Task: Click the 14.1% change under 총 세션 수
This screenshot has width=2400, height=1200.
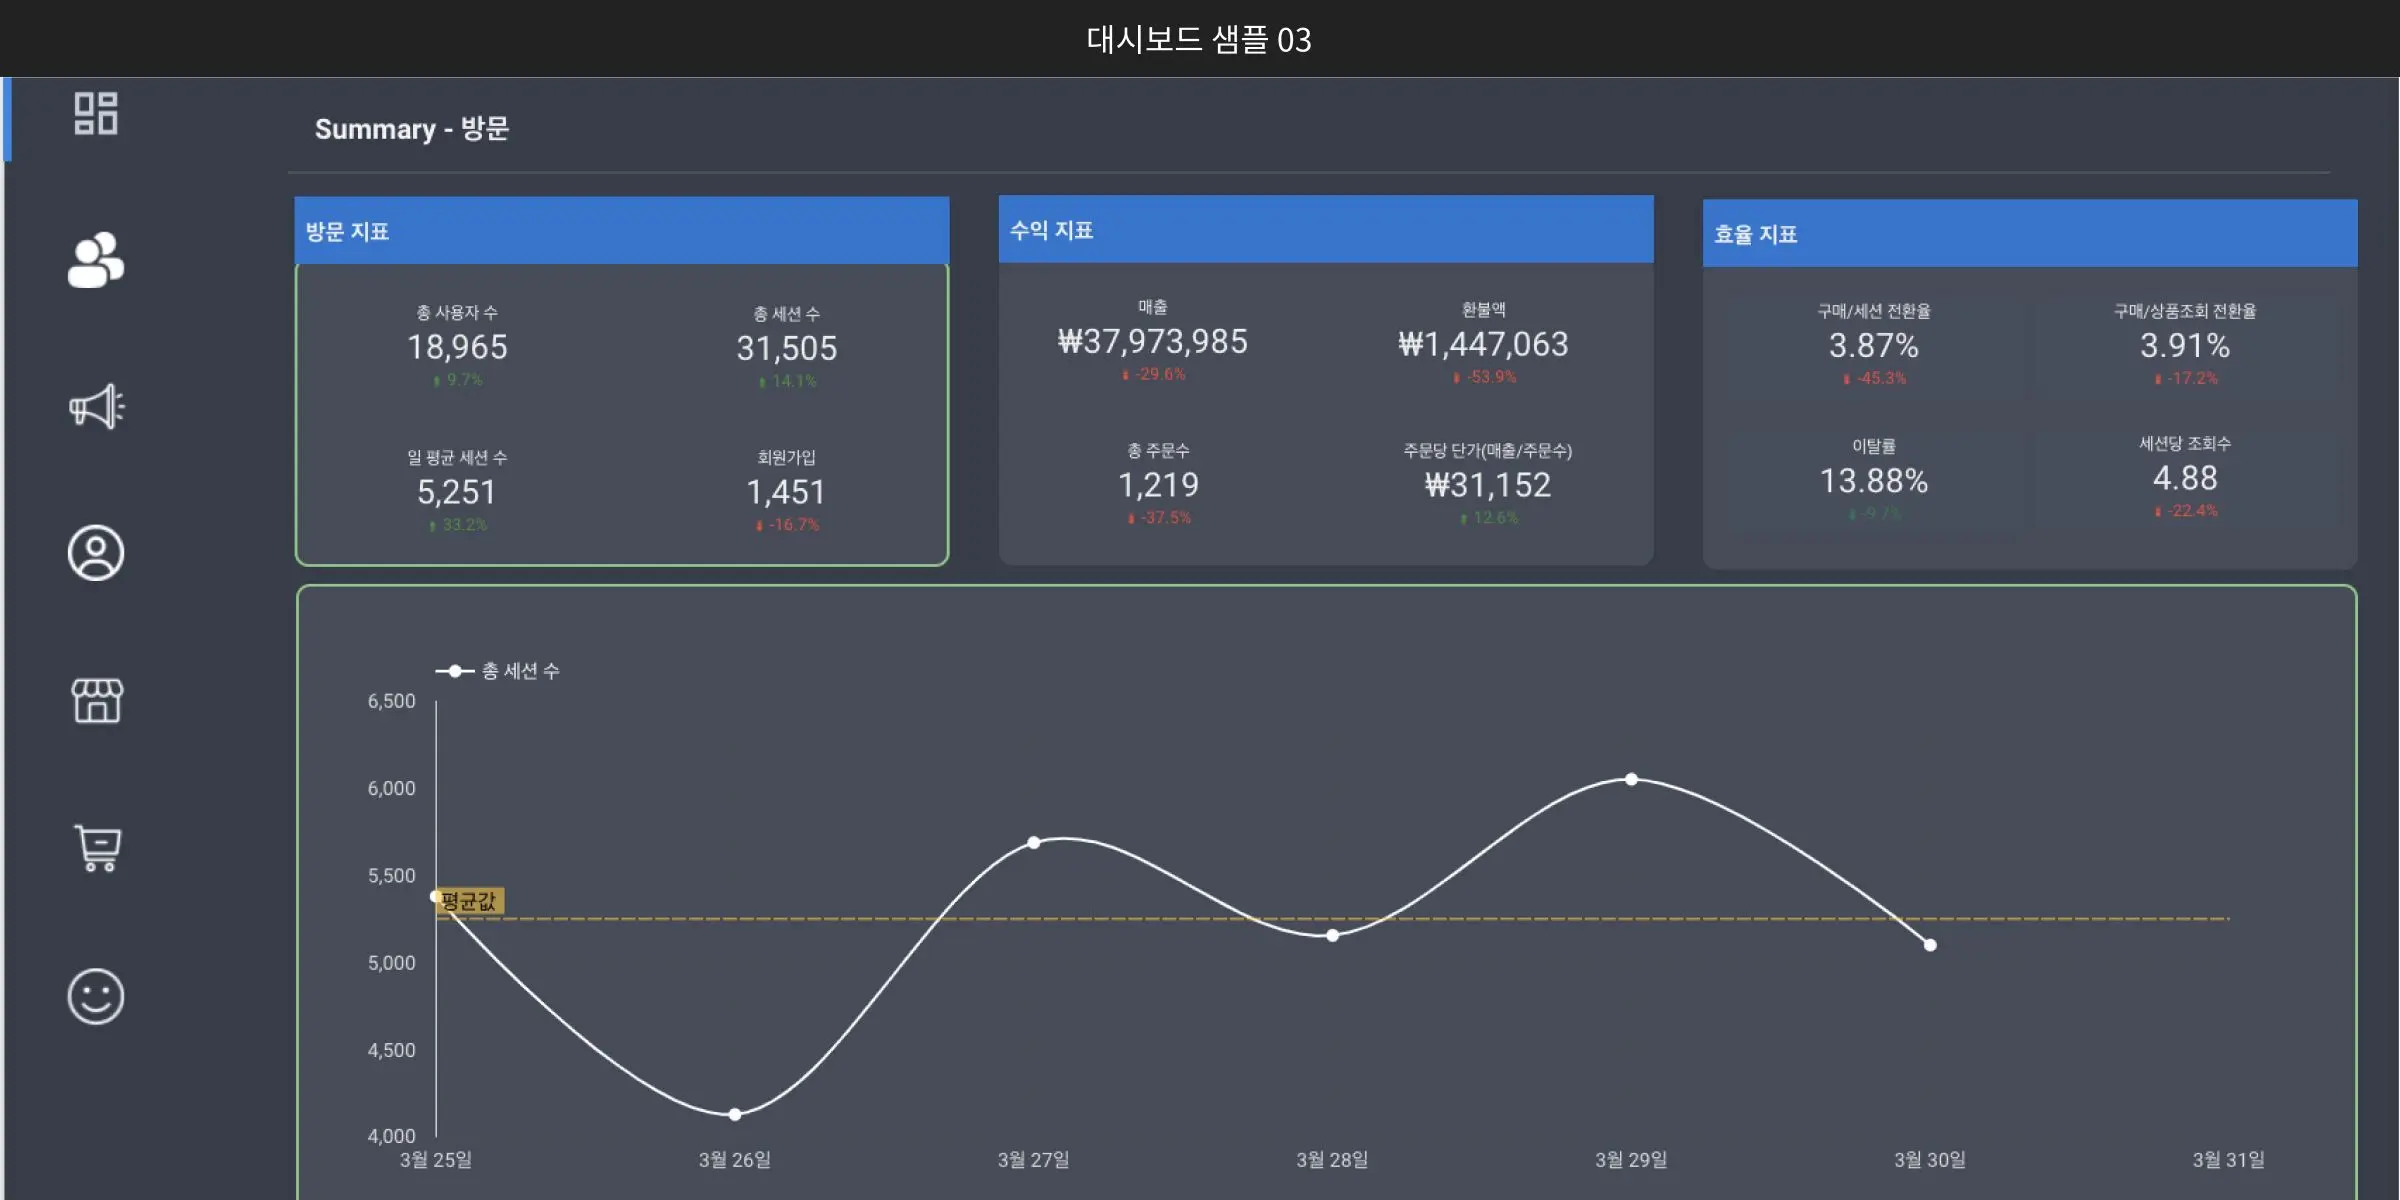Action: [787, 381]
